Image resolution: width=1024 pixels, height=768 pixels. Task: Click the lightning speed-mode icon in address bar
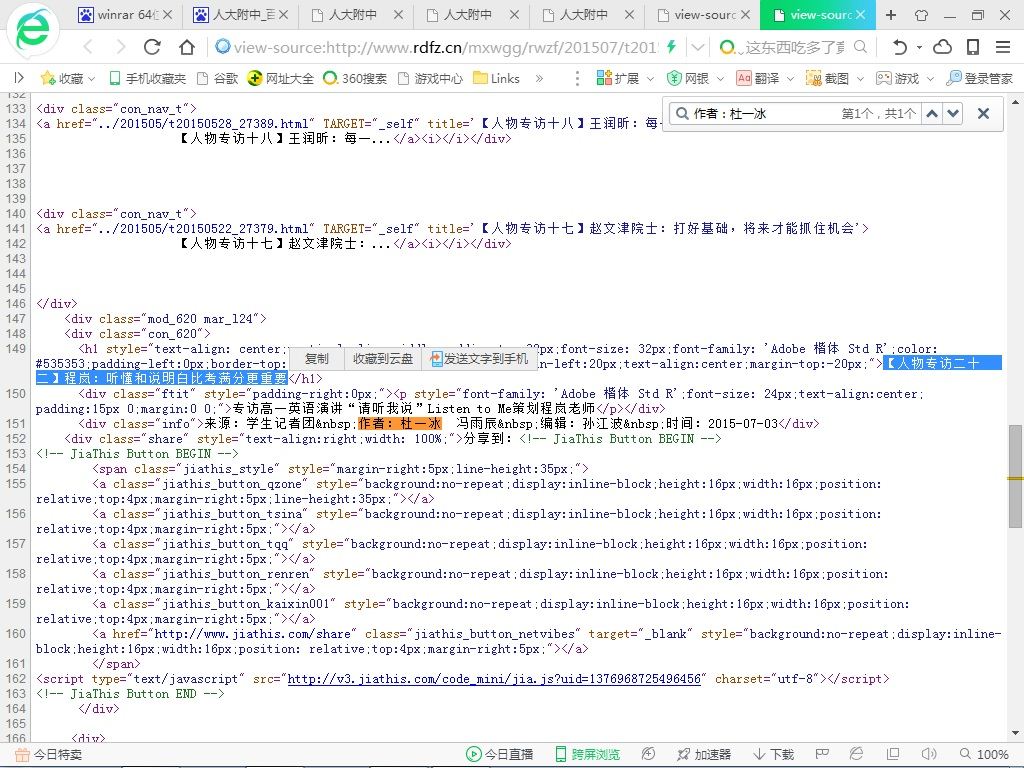pos(671,46)
